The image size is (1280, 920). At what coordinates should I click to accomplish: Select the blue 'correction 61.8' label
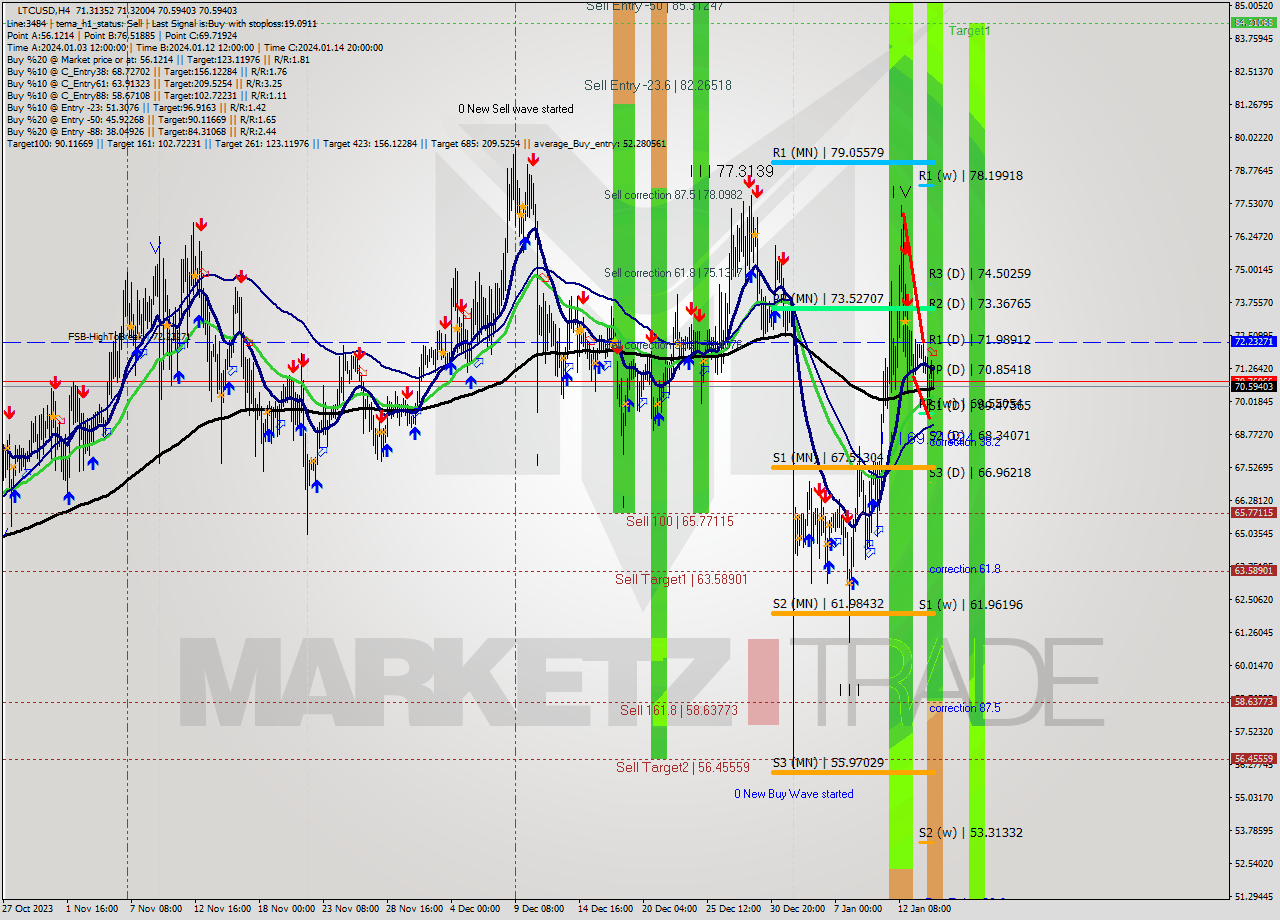coord(964,569)
